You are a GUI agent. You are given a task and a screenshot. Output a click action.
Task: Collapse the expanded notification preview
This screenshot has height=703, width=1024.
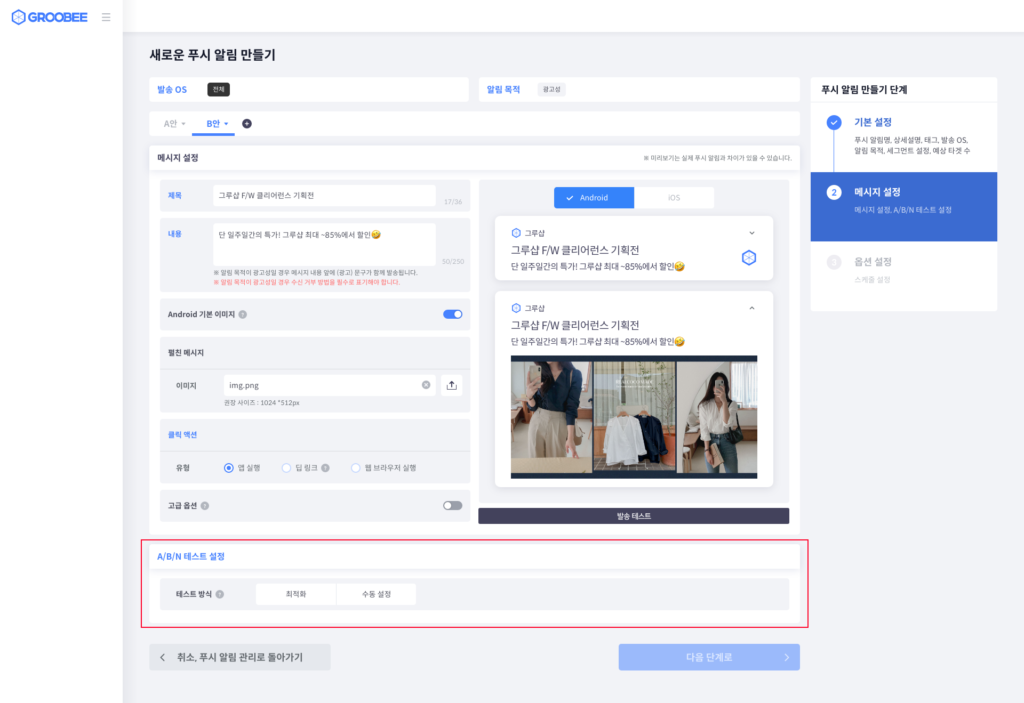pyautogui.click(x=752, y=308)
